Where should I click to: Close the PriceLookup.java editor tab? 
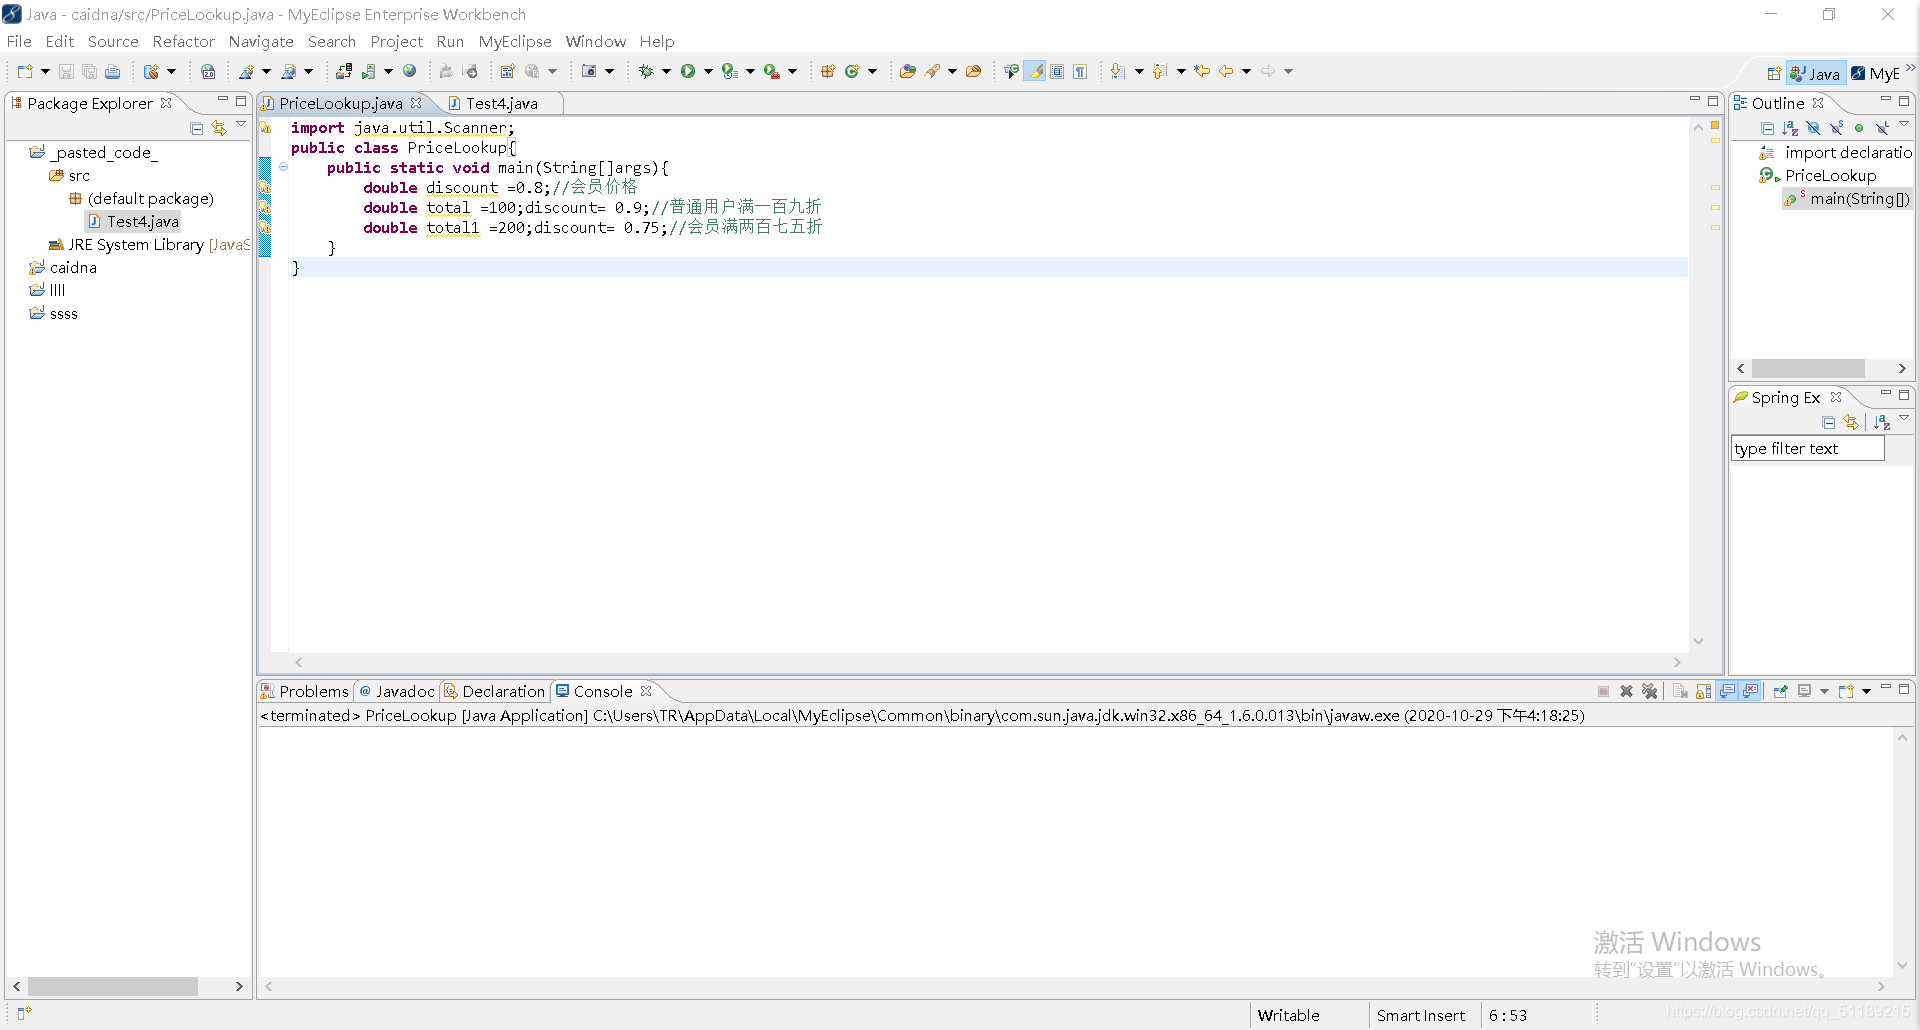point(416,103)
